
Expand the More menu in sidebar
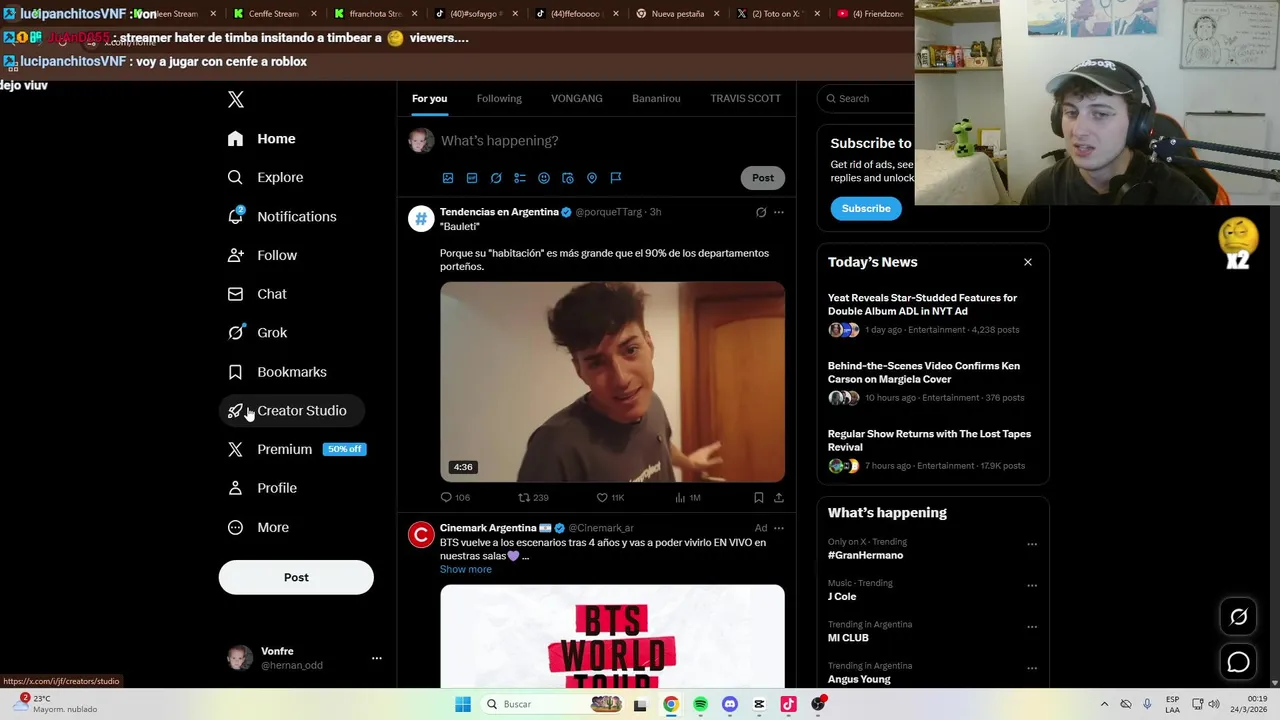pyautogui.click(x=259, y=527)
